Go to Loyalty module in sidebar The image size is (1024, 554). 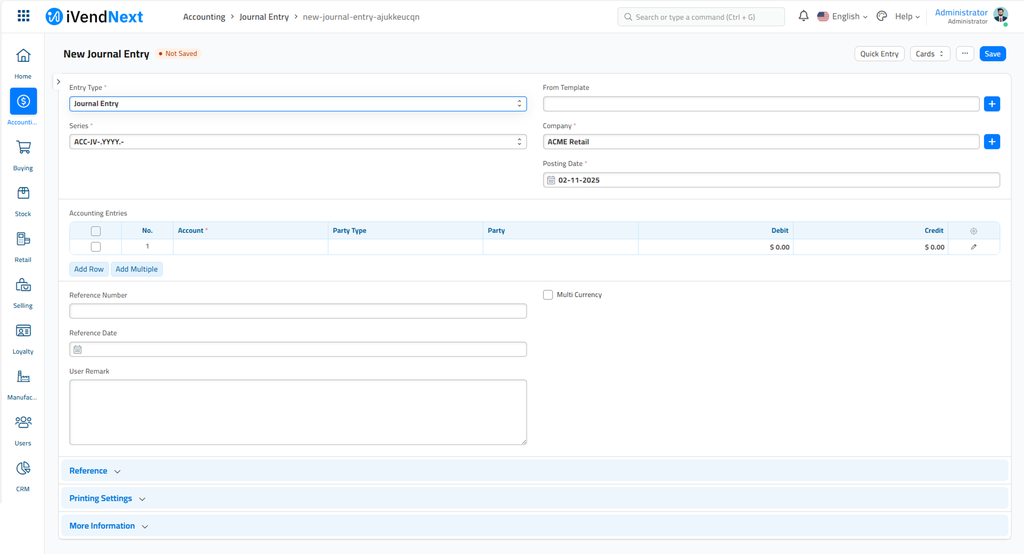pyautogui.click(x=23, y=331)
